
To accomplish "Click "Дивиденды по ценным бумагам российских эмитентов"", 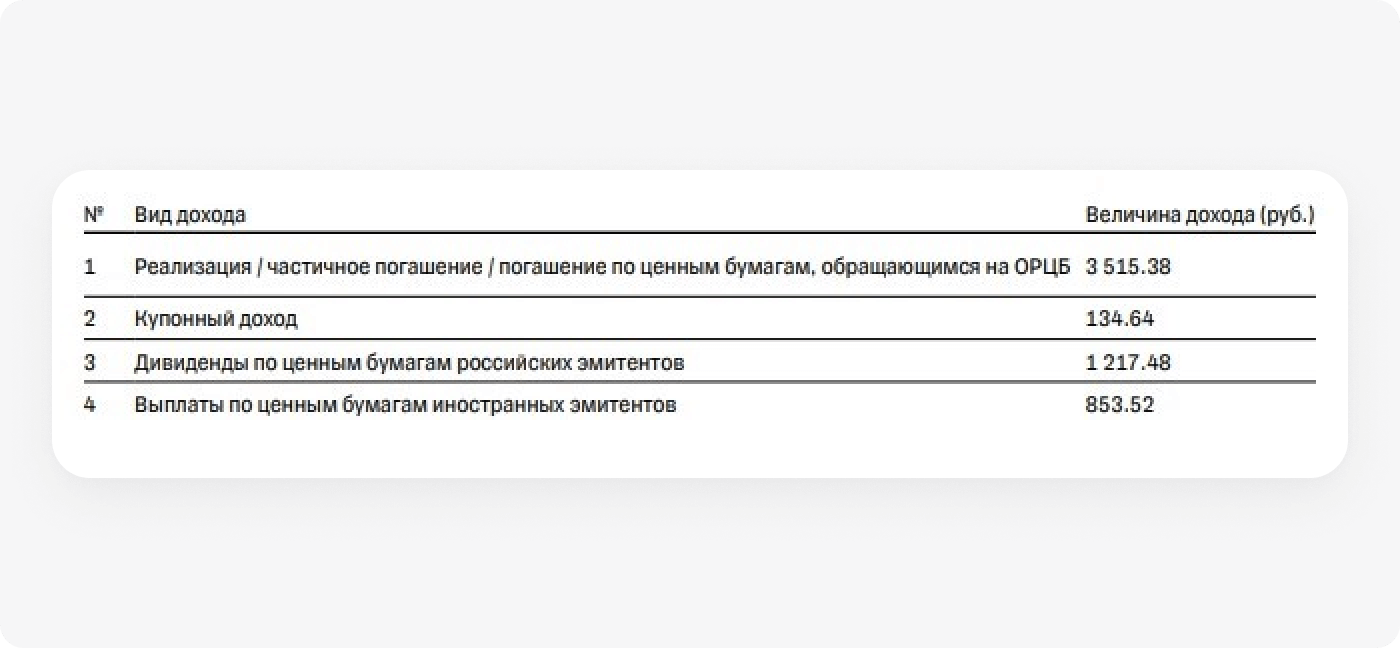I will [409, 363].
